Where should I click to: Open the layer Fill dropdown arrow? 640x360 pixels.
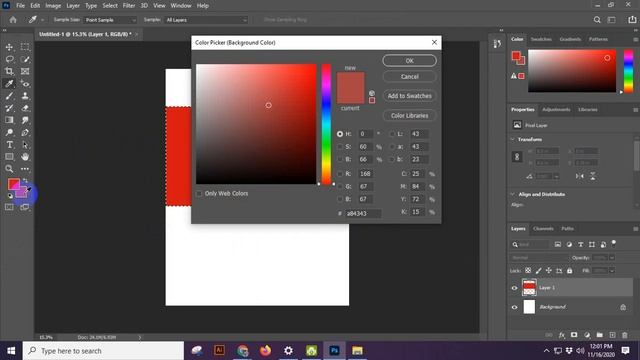[x=612, y=271]
